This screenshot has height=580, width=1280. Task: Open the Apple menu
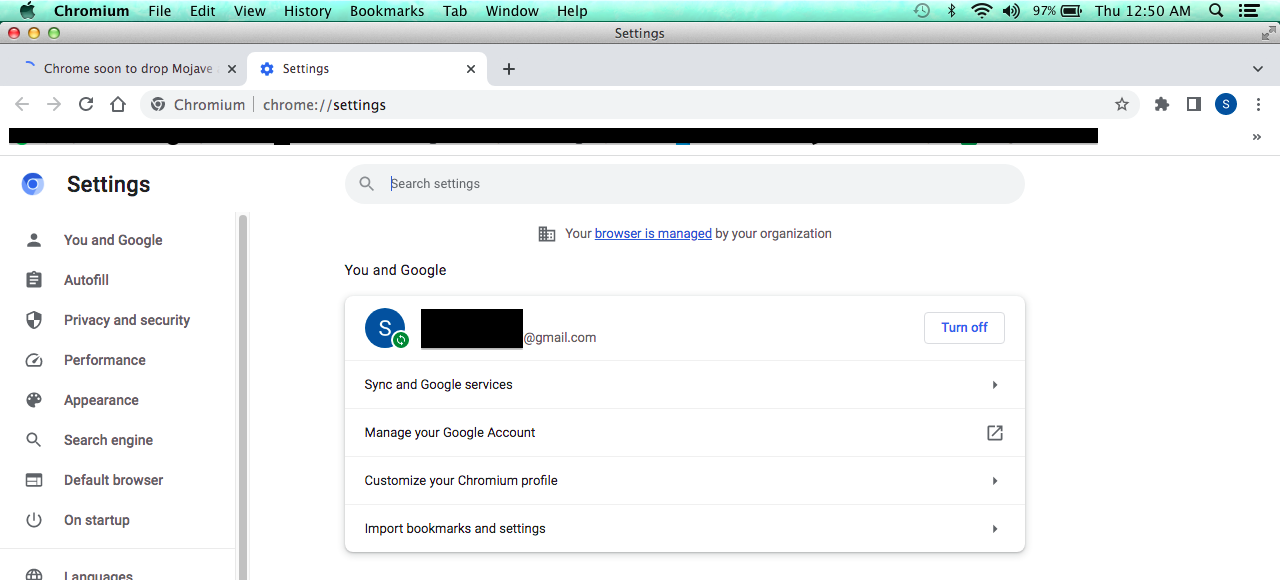click(x=27, y=11)
